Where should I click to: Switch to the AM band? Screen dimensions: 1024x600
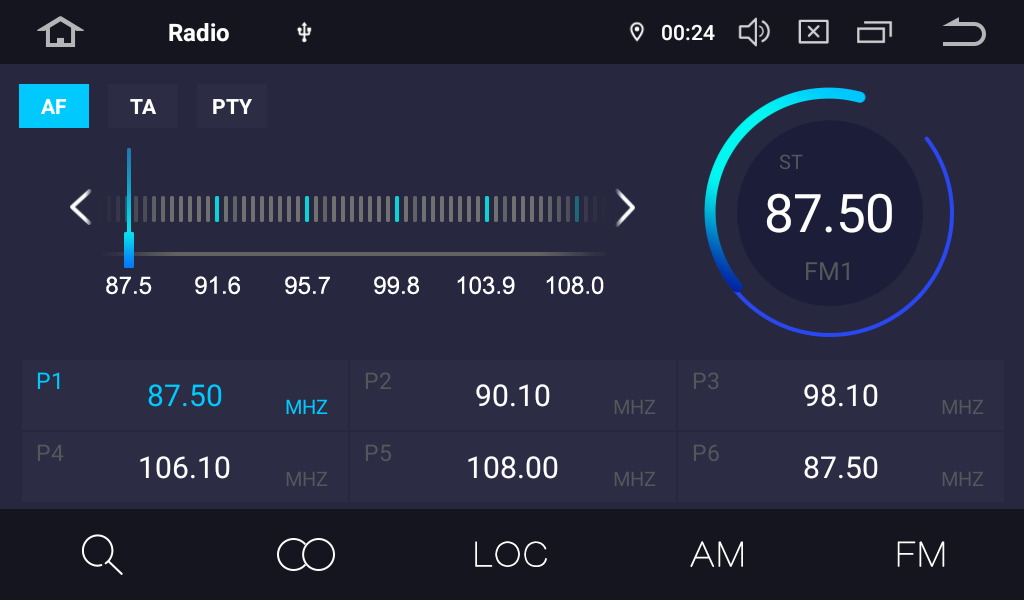717,554
